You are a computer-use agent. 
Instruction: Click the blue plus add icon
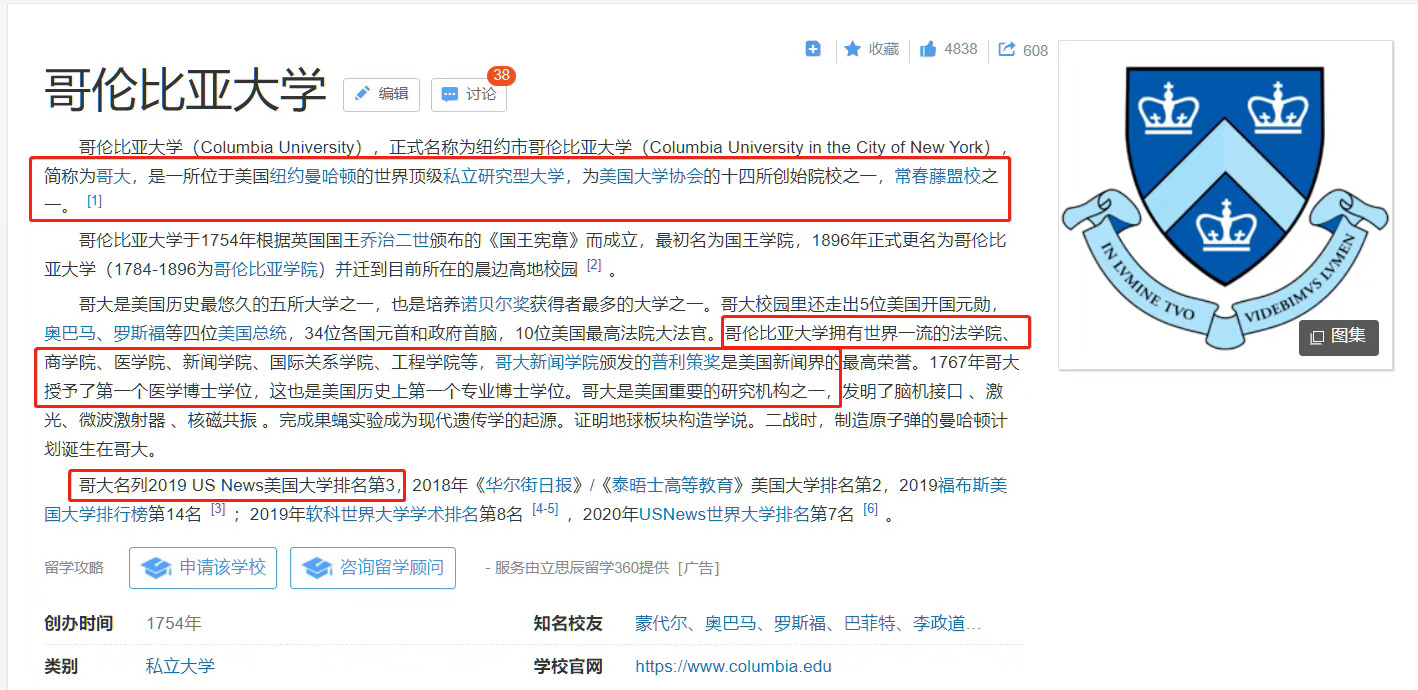click(x=813, y=49)
